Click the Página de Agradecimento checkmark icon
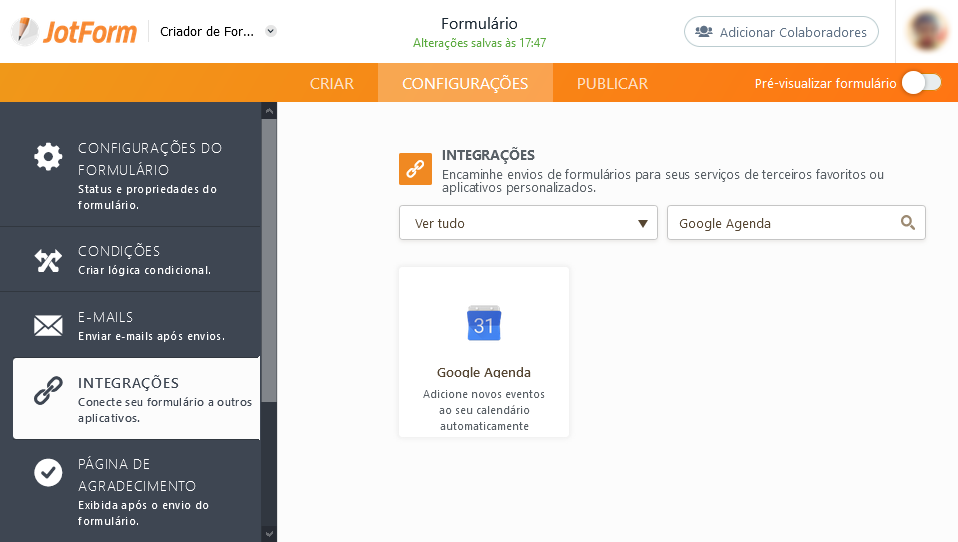The image size is (958, 542). click(x=48, y=472)
